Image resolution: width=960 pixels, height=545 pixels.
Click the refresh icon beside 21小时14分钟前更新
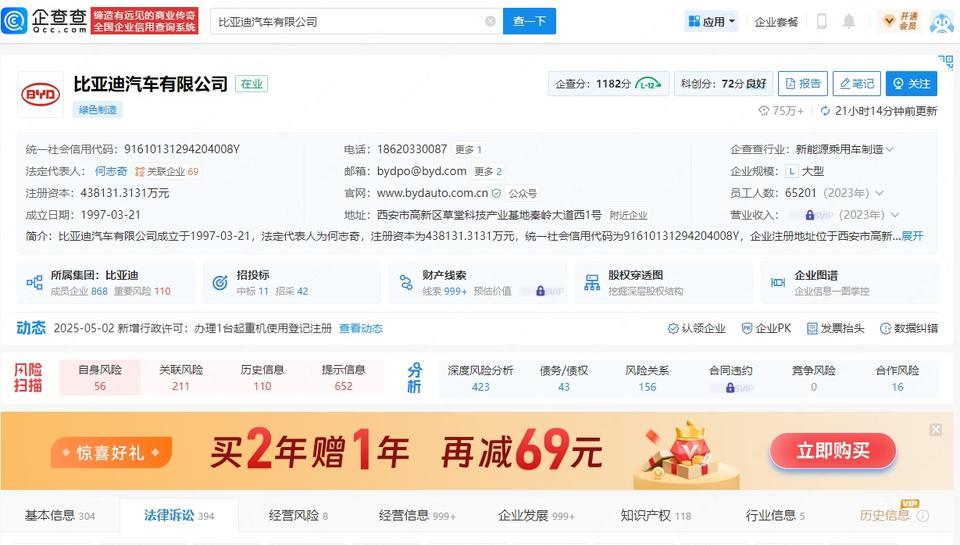(825, 111)
